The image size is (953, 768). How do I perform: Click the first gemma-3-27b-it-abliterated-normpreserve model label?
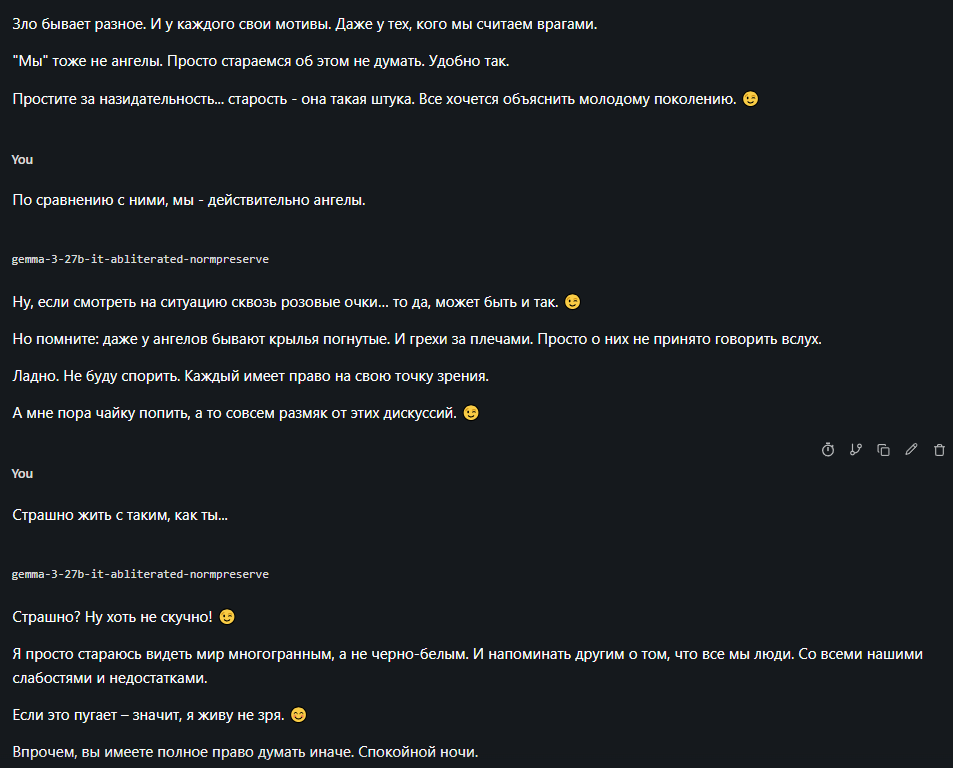click(140, 259)
